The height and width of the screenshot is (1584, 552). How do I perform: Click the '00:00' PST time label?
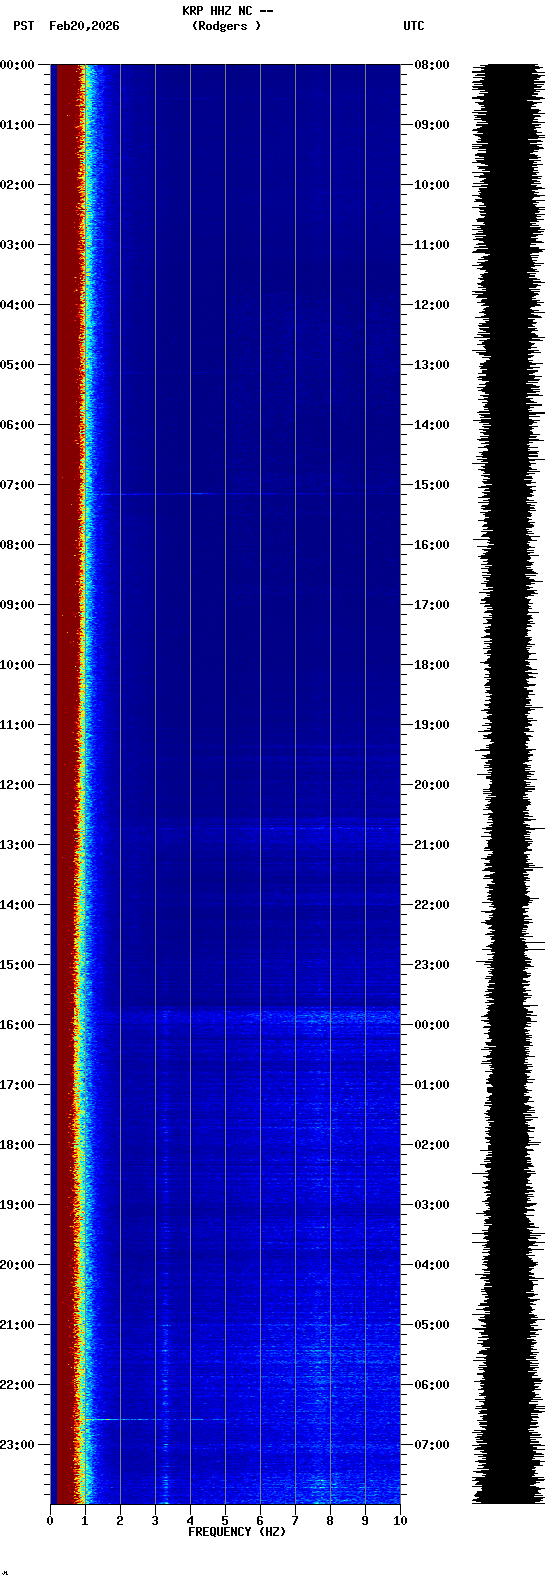click(x=17, y=65)
